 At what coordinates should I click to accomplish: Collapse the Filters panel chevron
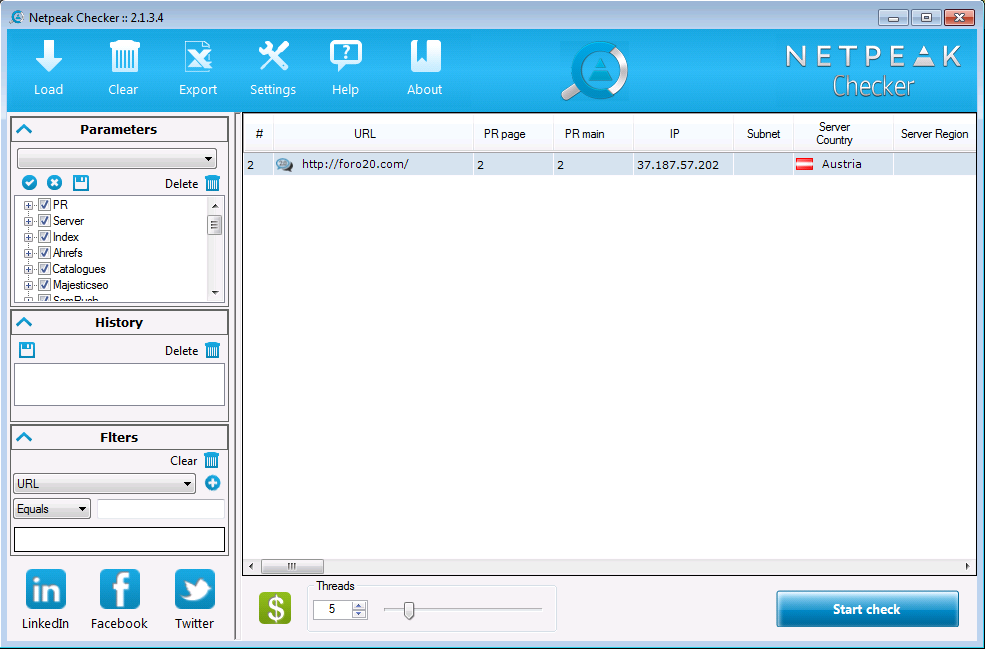click(x=24, y=437)
